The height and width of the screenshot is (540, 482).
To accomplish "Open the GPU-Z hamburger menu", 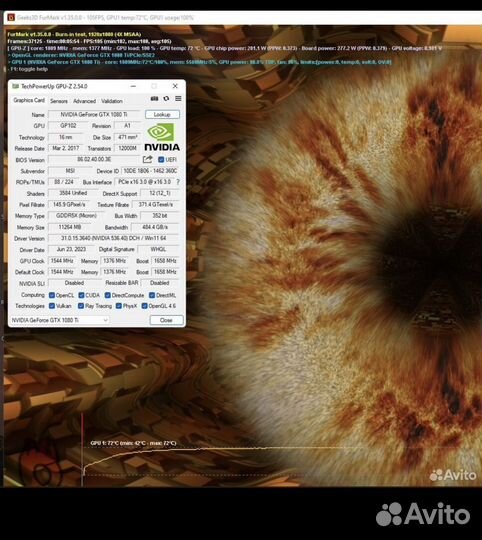I will [x=178, y=99].
